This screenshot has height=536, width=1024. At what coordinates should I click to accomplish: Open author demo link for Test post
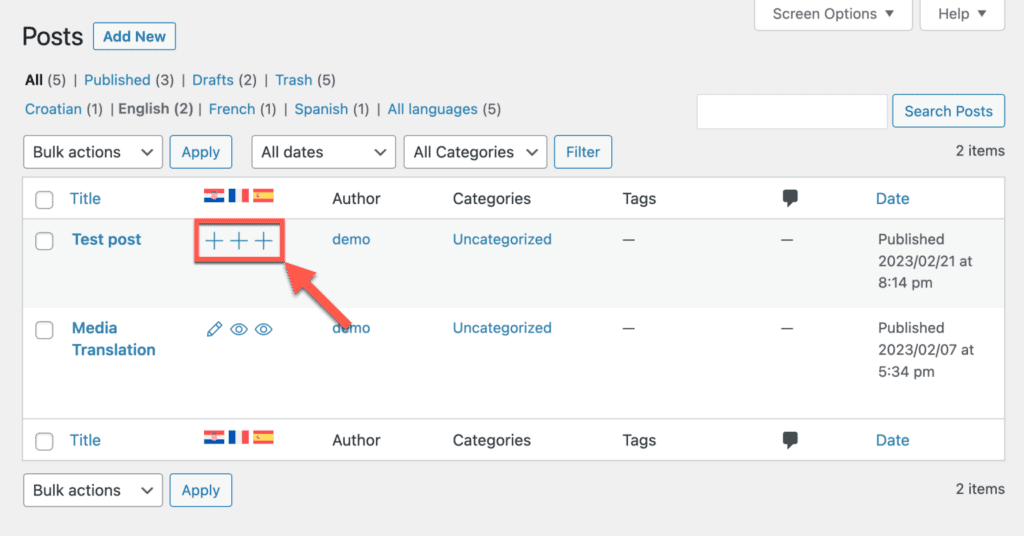[351, 240]
